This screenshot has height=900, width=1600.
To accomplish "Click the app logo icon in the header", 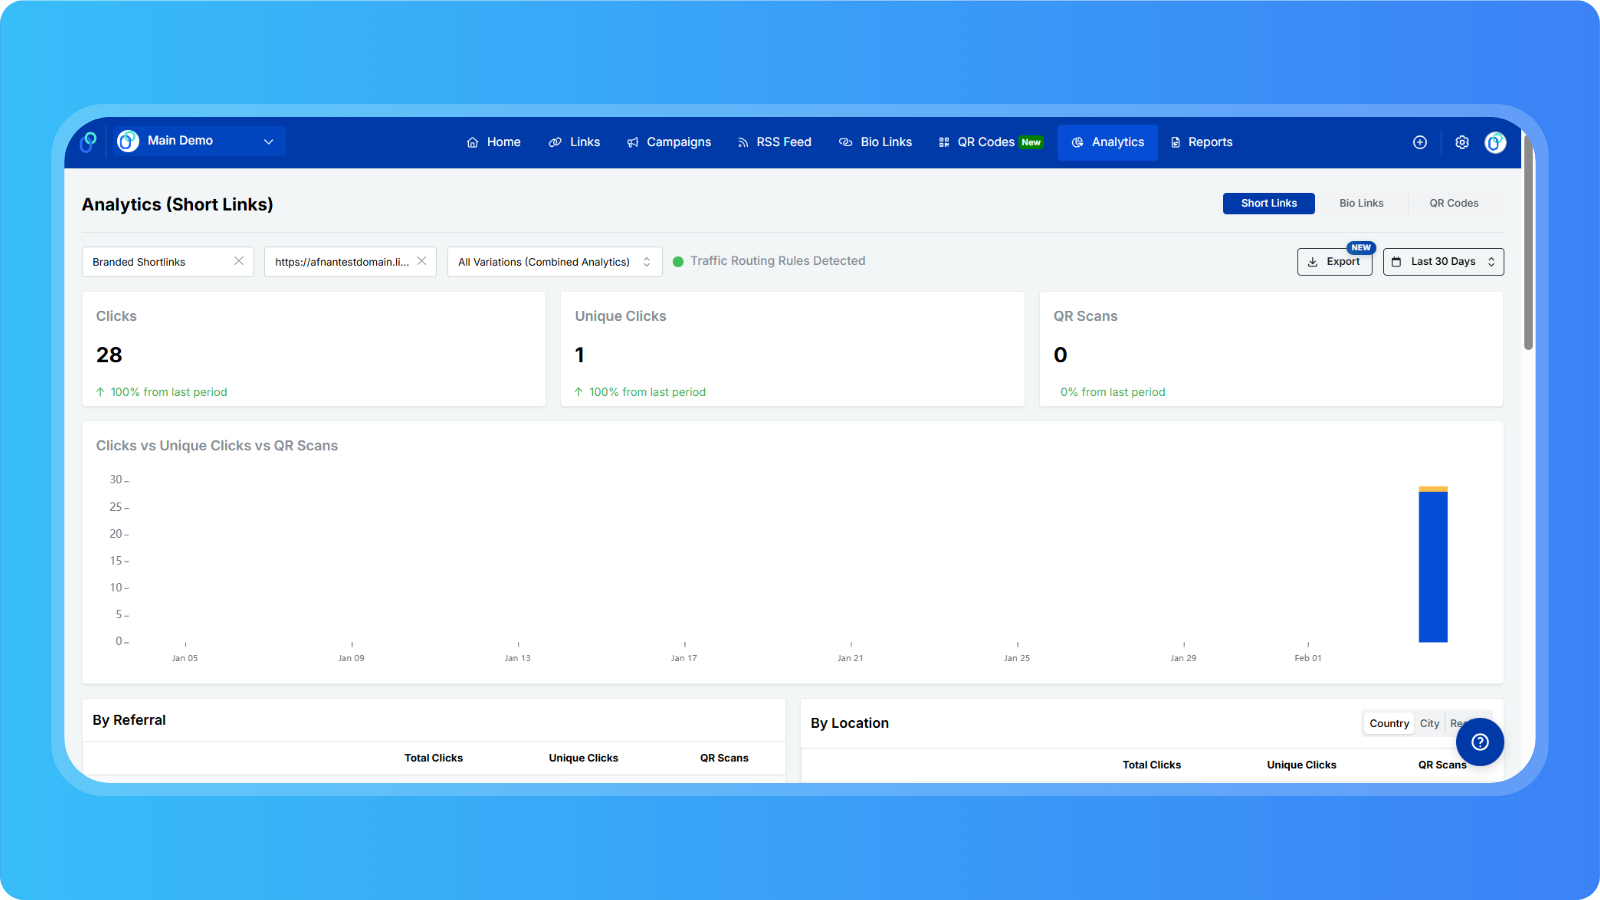I will pos(89,142).
